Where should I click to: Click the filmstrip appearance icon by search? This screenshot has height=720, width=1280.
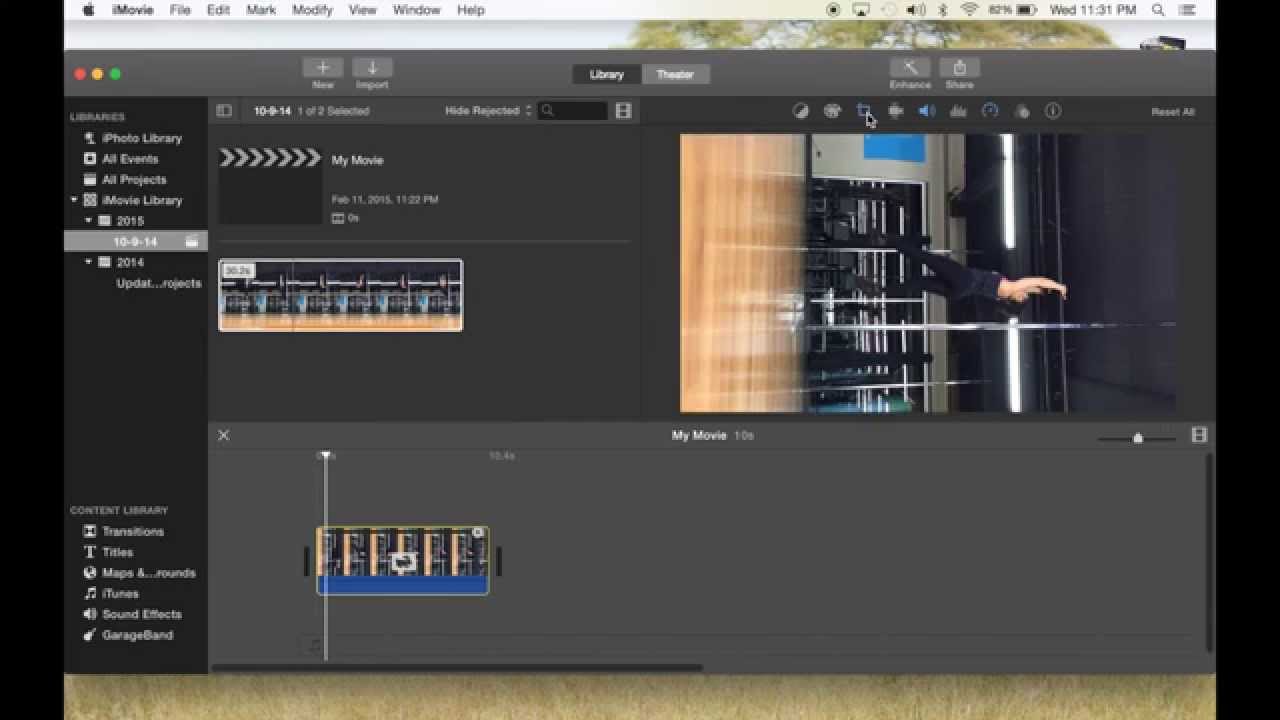[624, 111]
